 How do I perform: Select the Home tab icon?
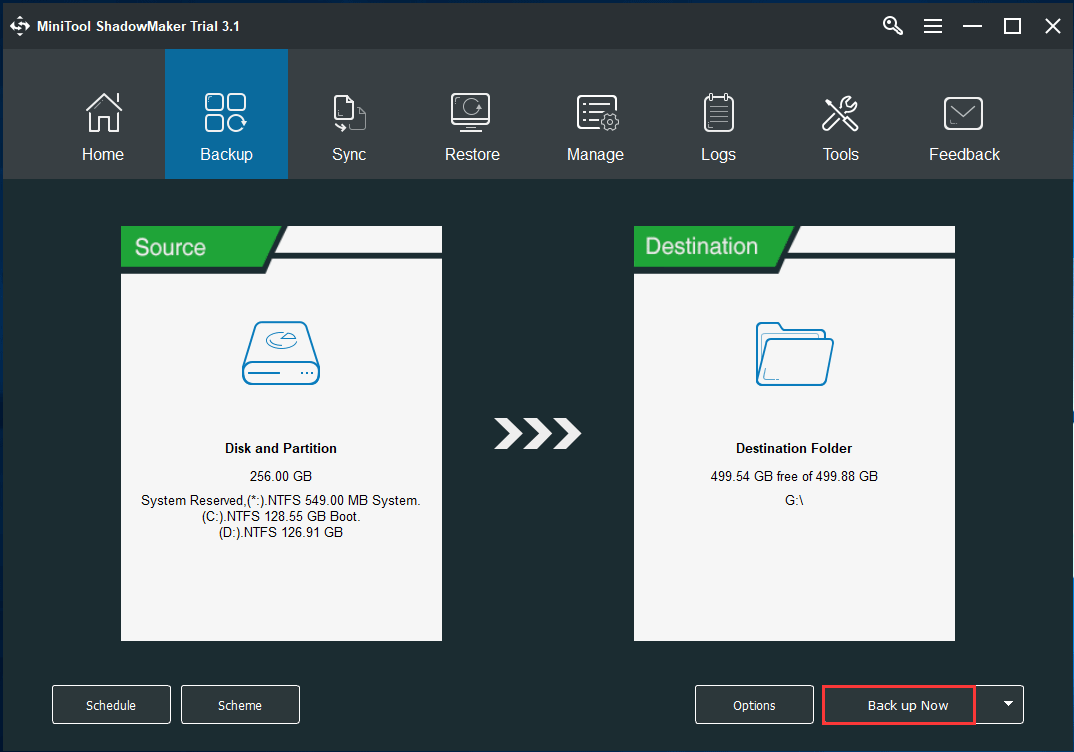pyautogui.click(x=103, y=112)
